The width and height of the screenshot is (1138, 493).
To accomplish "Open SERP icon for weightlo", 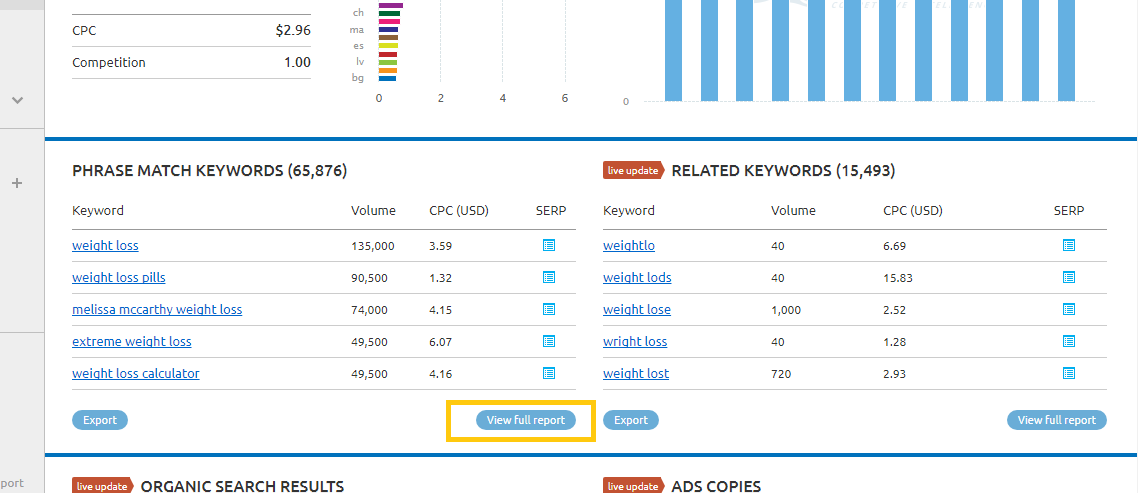I will tap(1068, 245).
